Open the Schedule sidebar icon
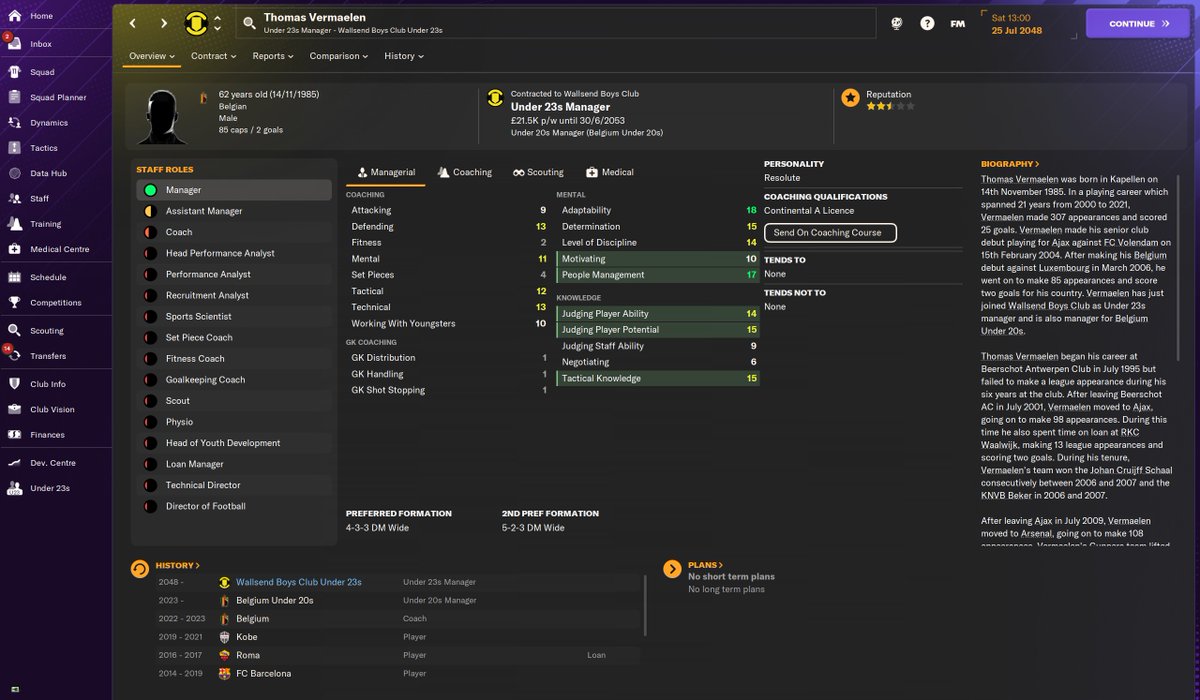 point(14,277)
